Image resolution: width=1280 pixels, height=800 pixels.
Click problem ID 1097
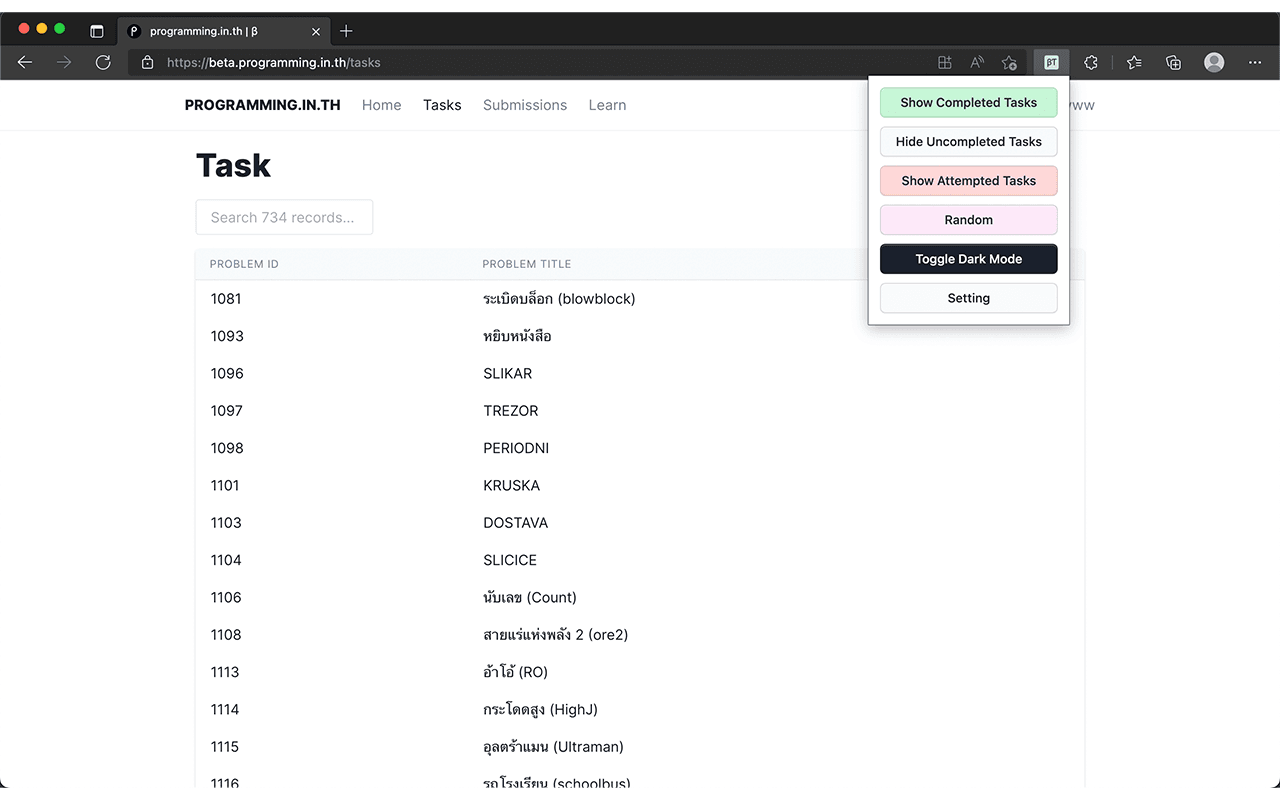pyautogui.click(x=227, y=411)
